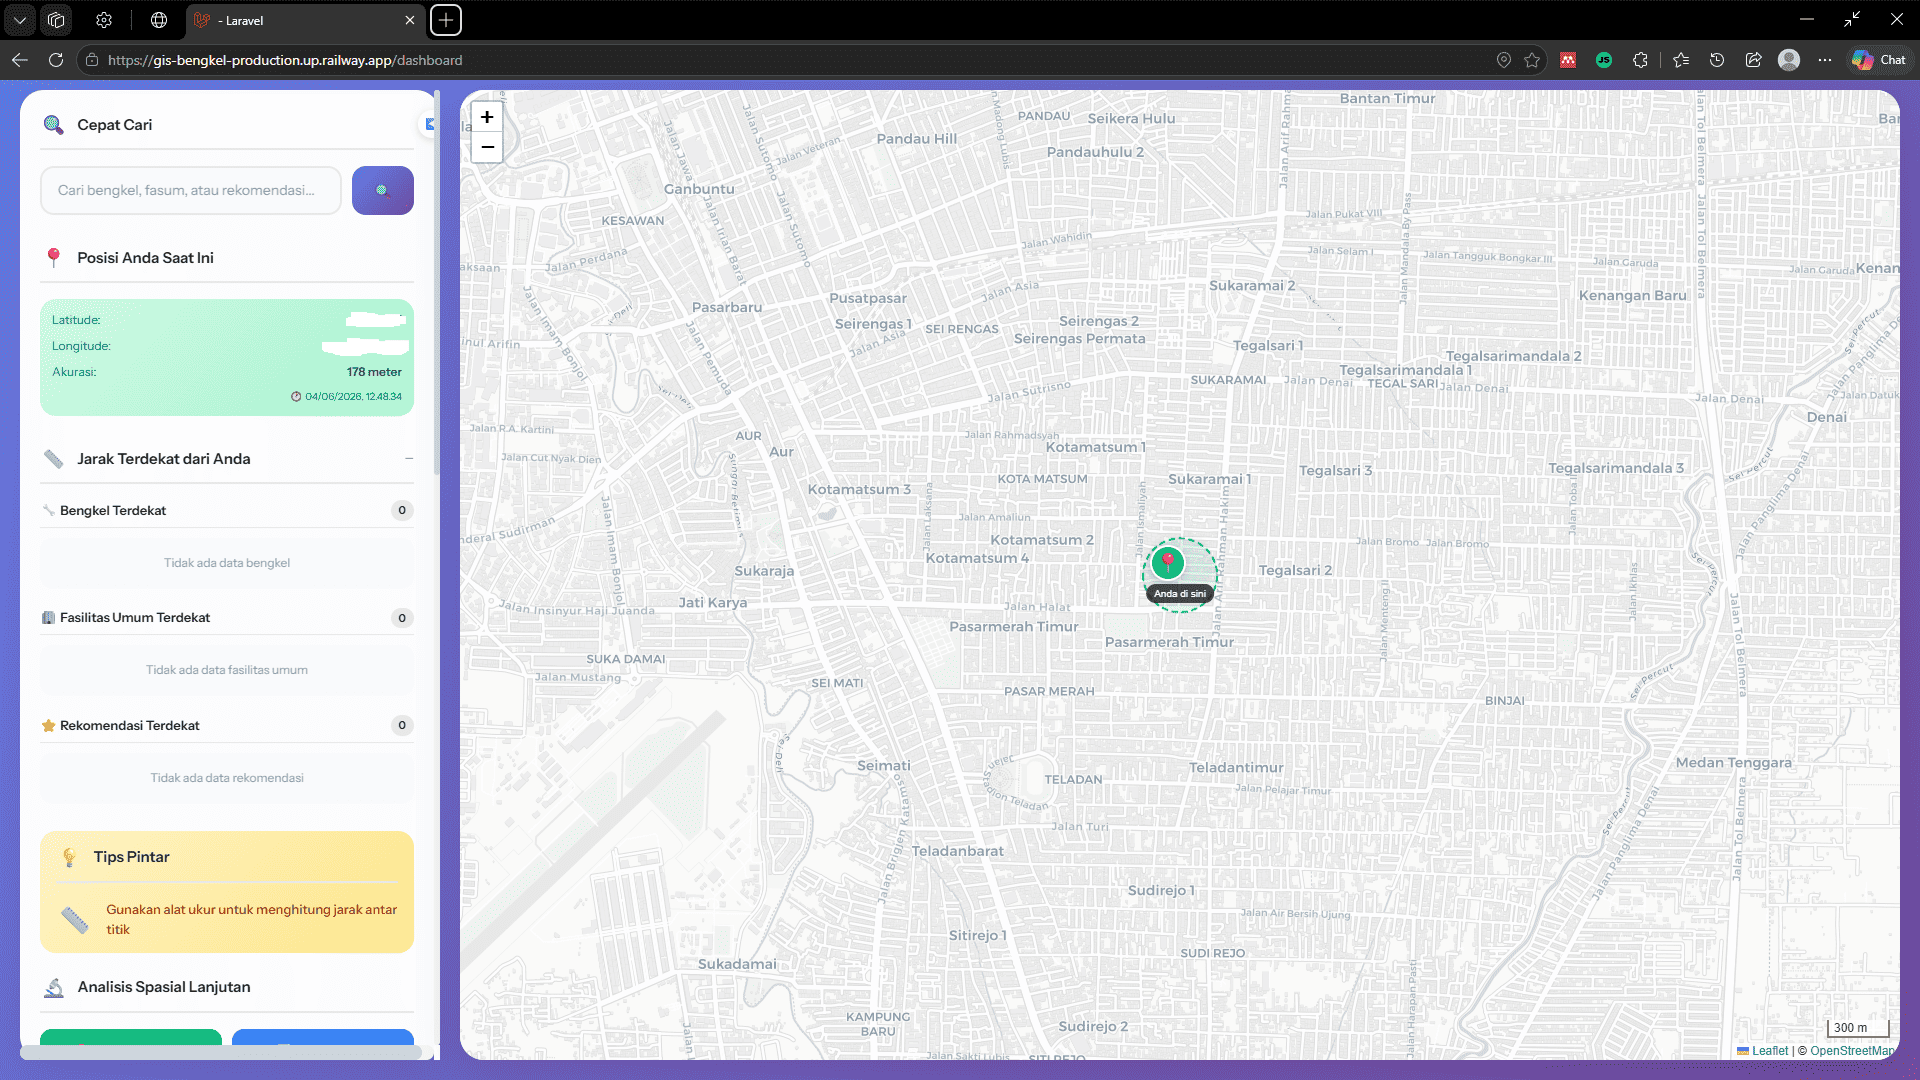Click the browser address bar URL

pyautogui.click(x=285, y=60)
